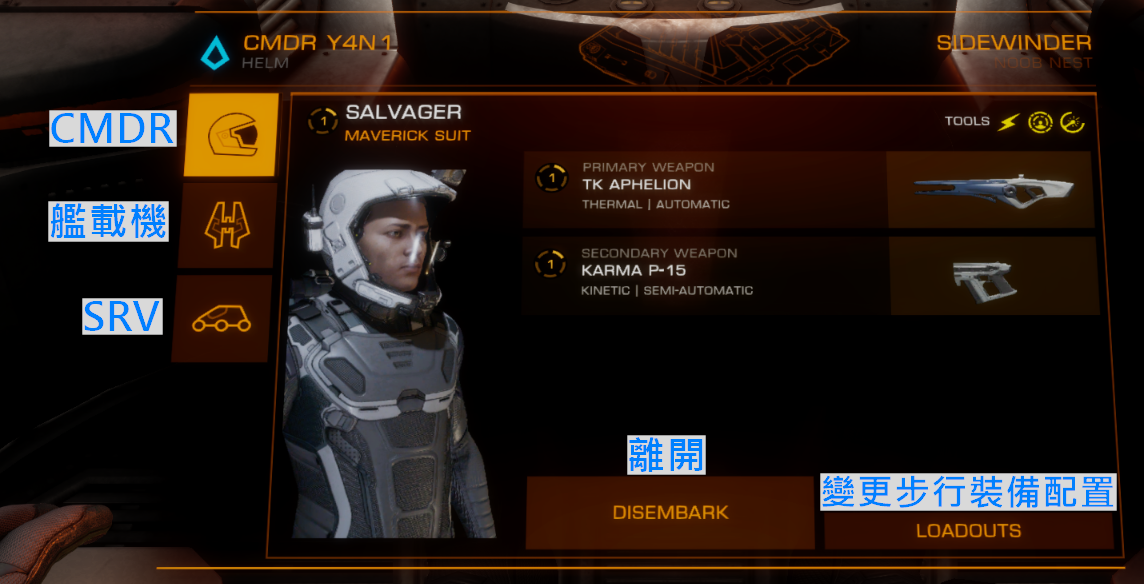Click the Sidewinder ship name label

(1014, 43)
